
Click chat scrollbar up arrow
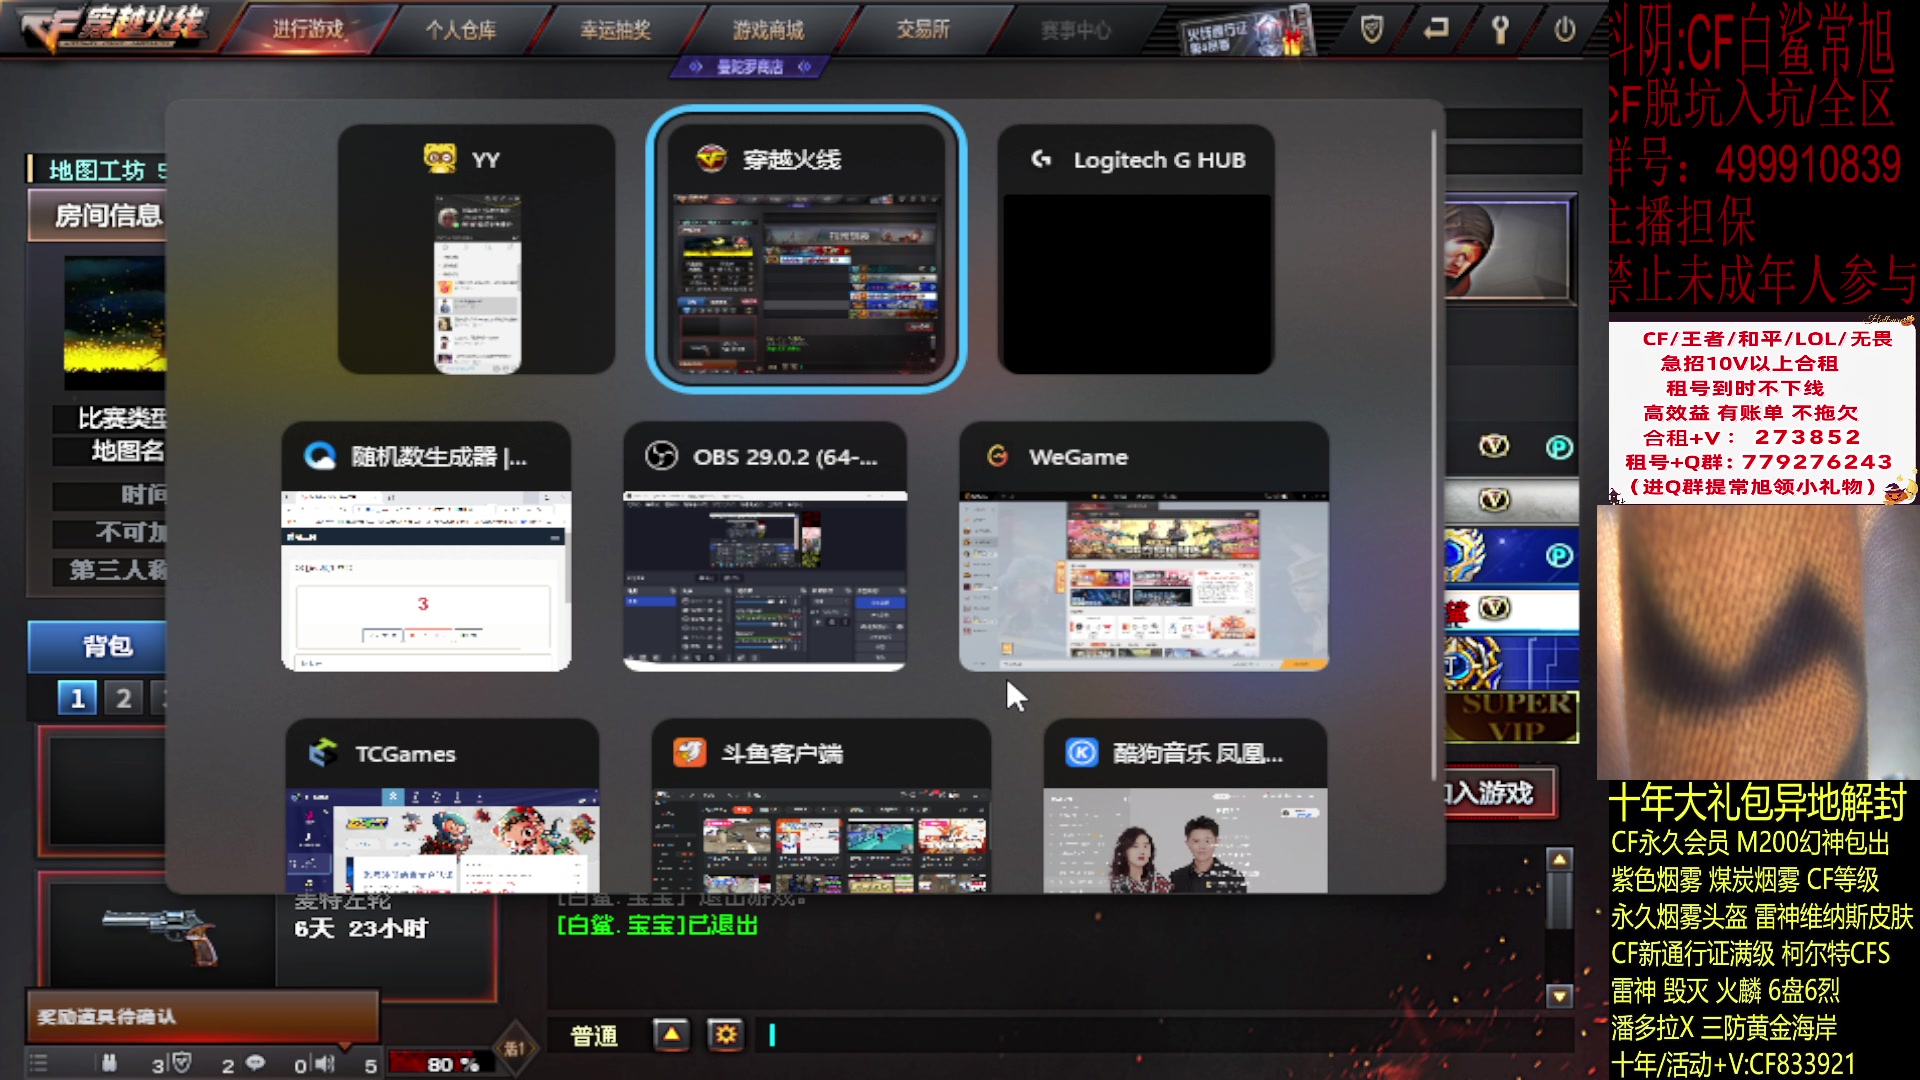[1559, 859]
